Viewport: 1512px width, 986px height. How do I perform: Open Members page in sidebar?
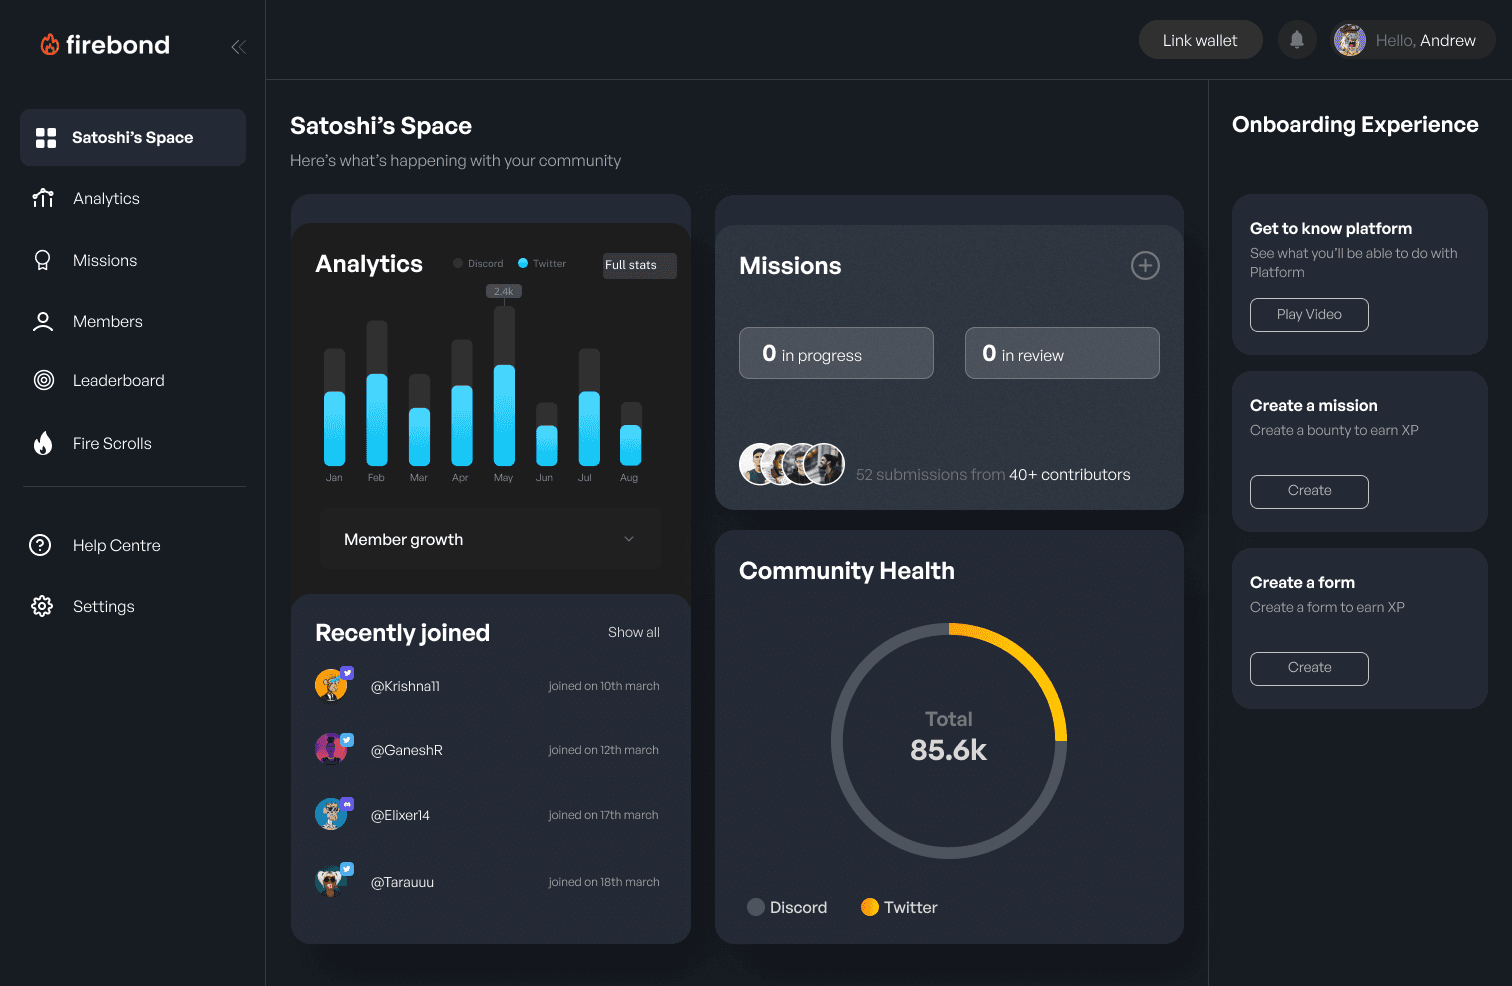click(x=108, y=321)
